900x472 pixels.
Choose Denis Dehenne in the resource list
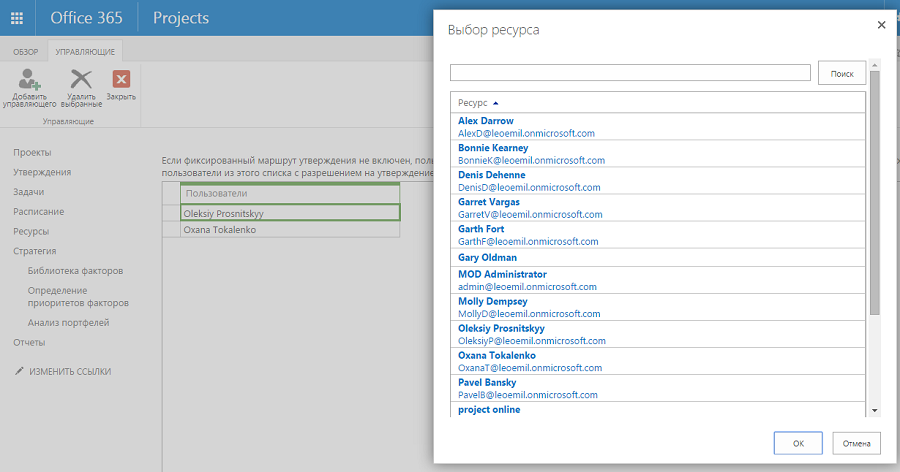[x=491, y=175]
